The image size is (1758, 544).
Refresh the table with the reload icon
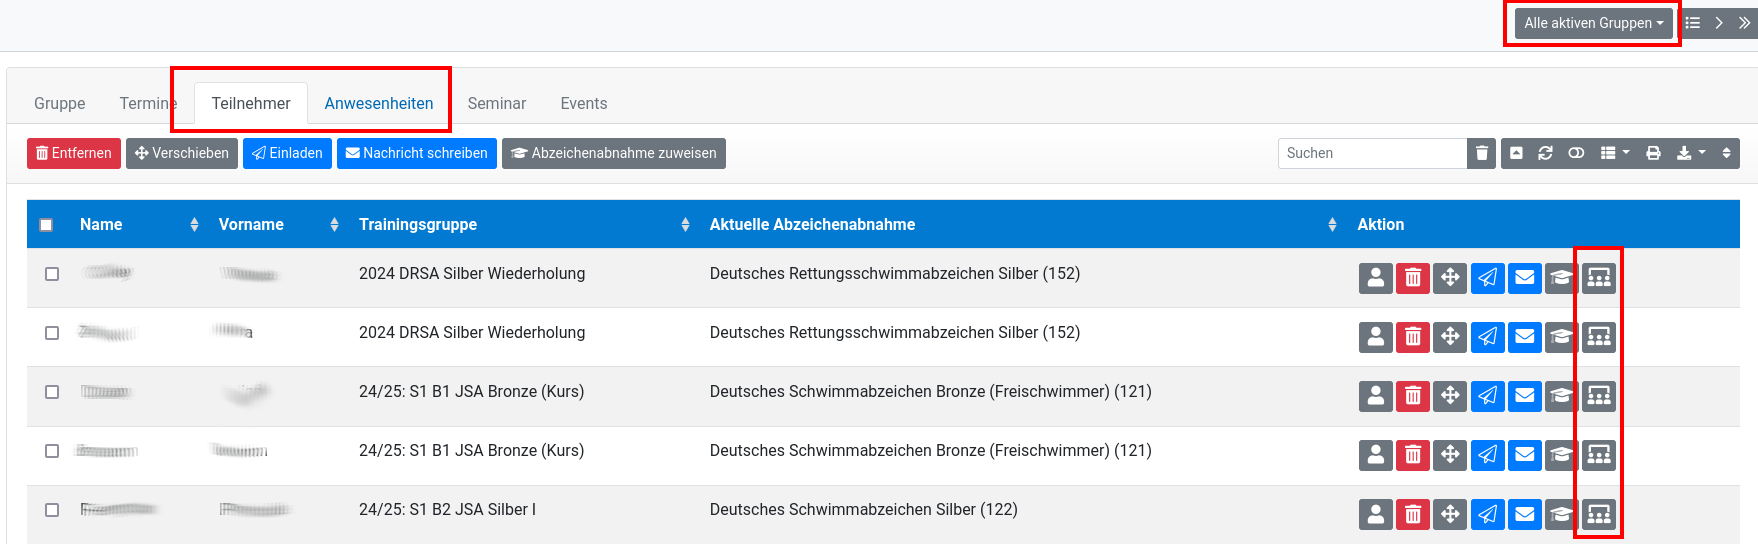pos(1545,153)
